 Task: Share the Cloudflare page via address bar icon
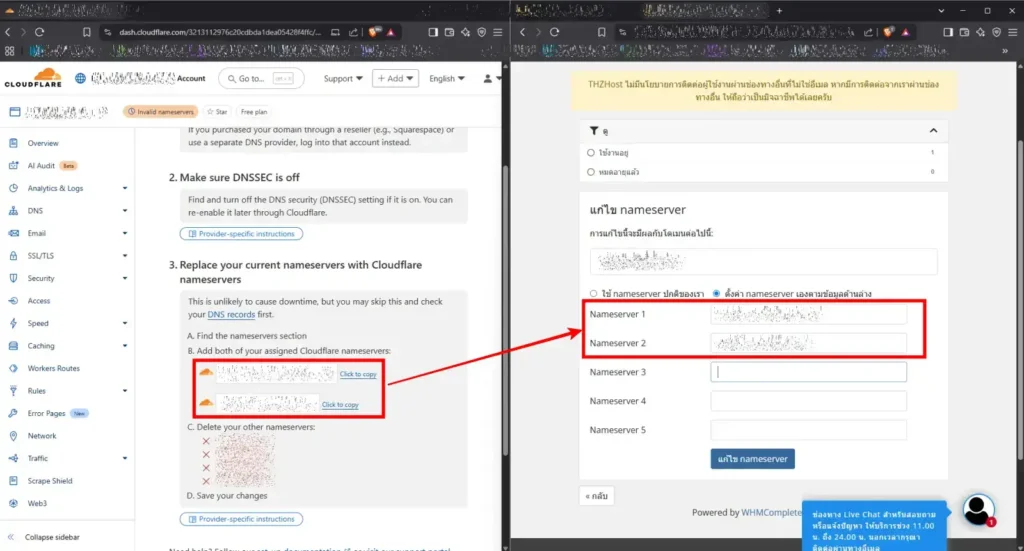(x=353, y=32)
